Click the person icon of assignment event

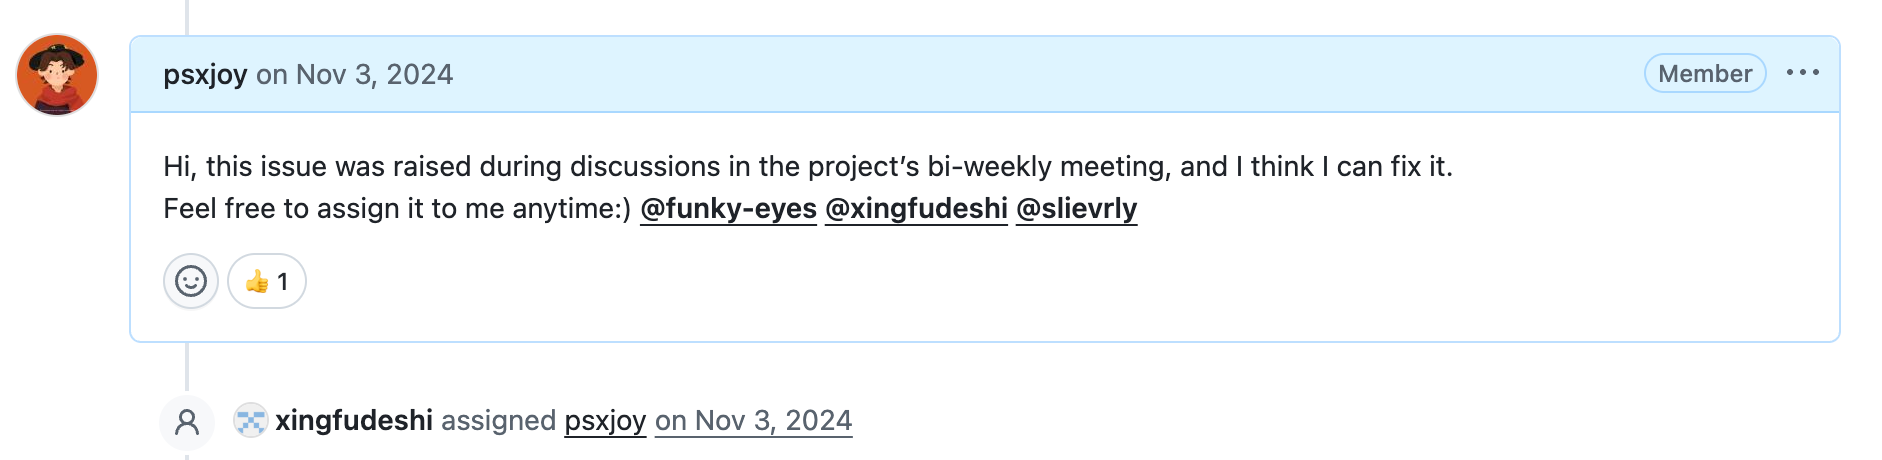187,422
